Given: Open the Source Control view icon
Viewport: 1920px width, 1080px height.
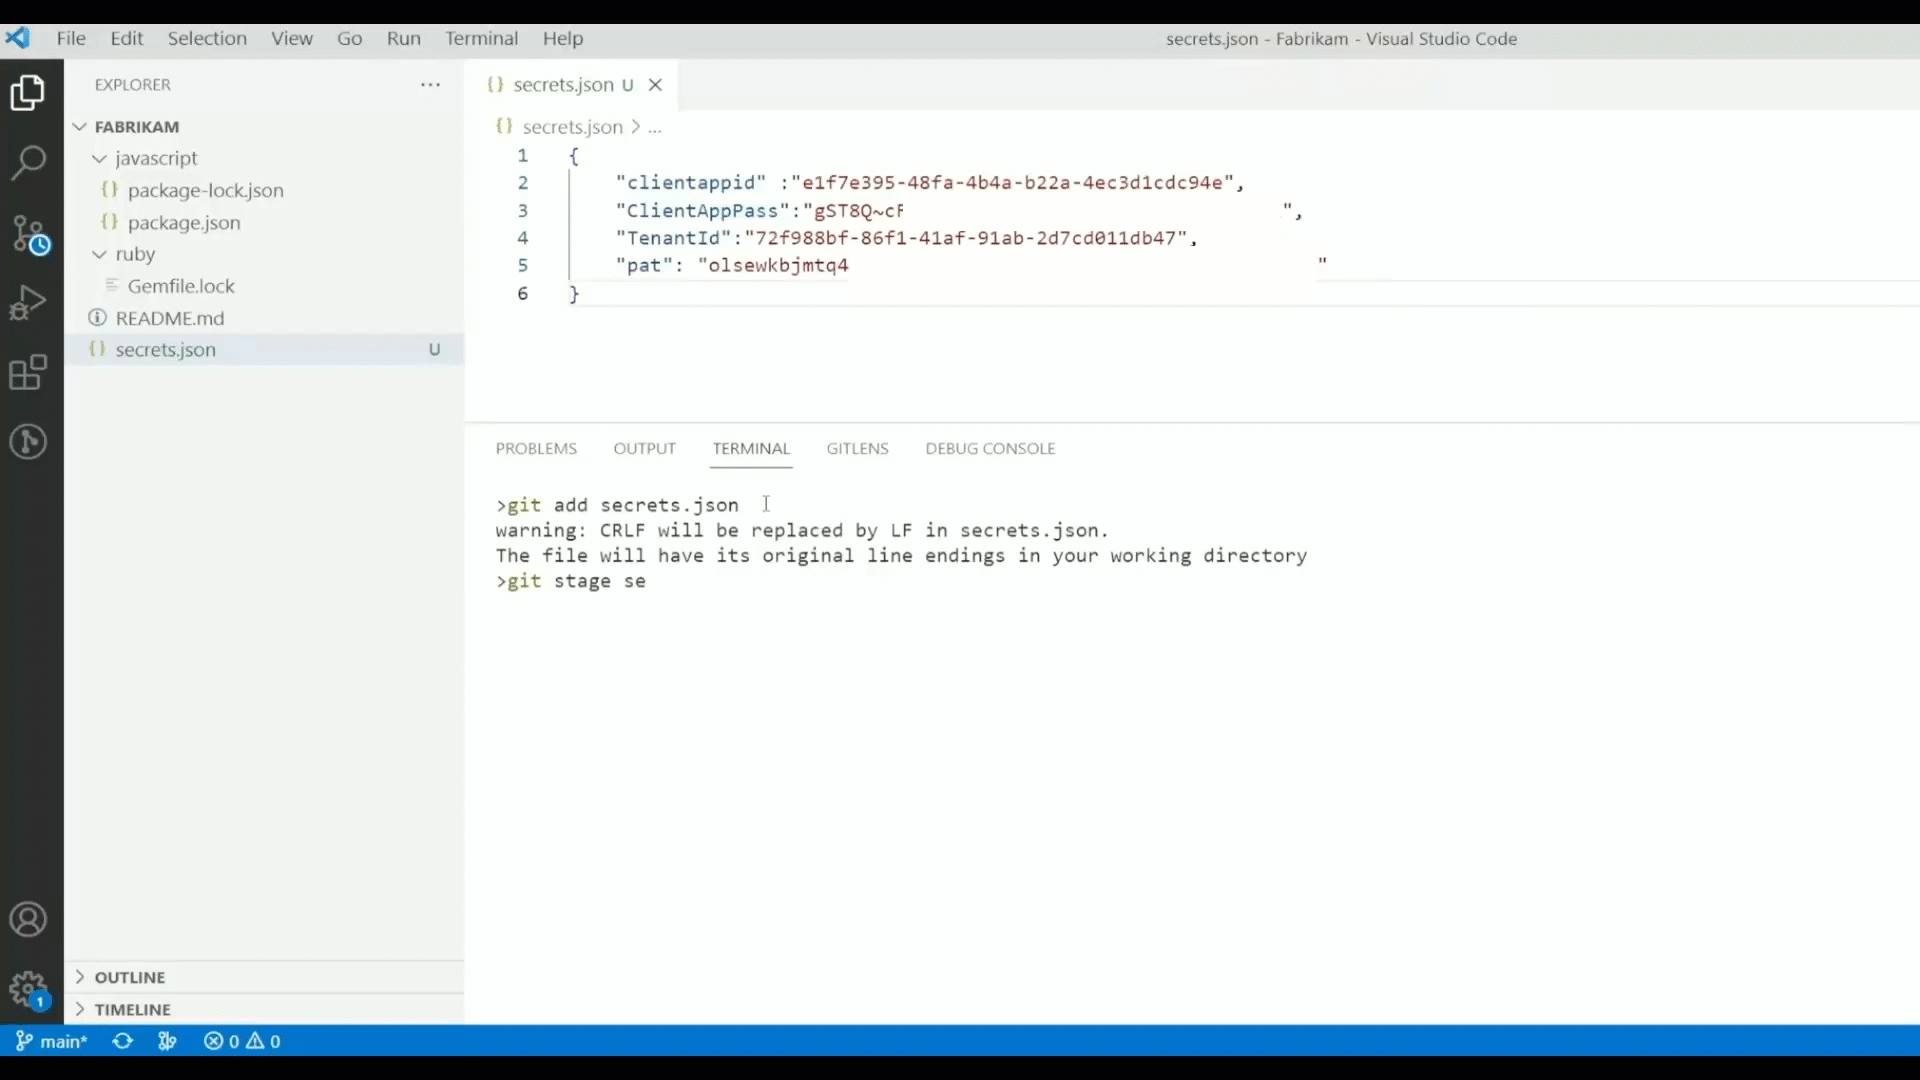Looking at the screenshot, I should tap(30, 235).
